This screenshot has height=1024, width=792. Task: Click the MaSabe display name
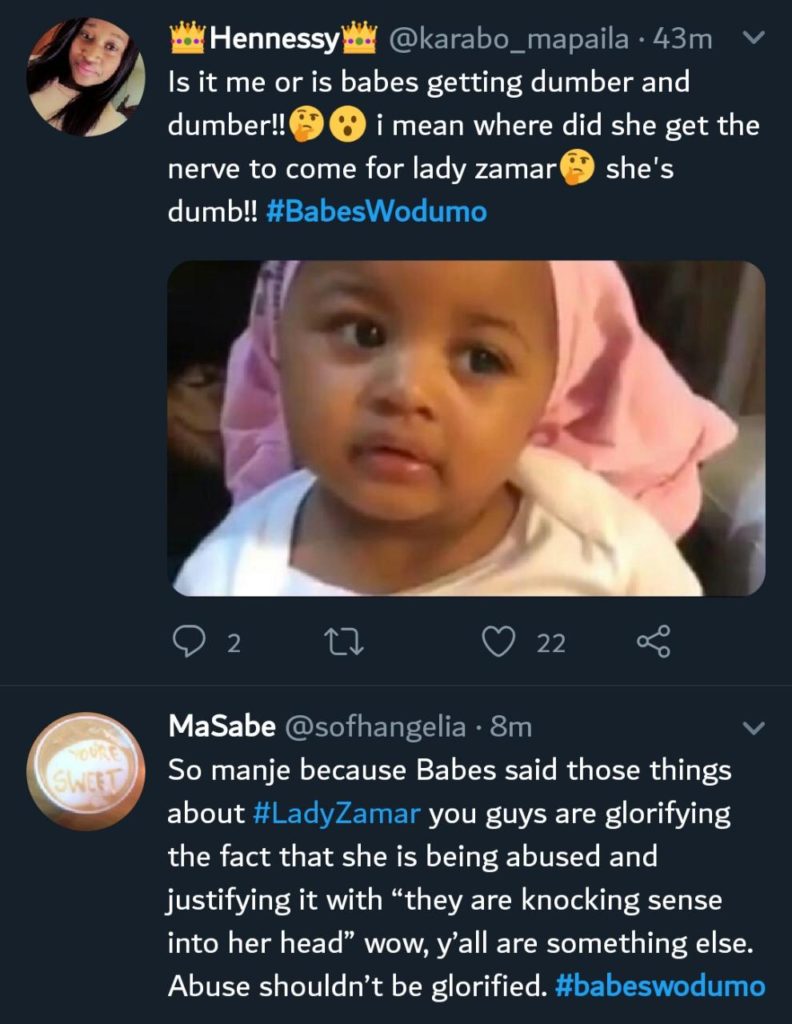coord(221,727)
